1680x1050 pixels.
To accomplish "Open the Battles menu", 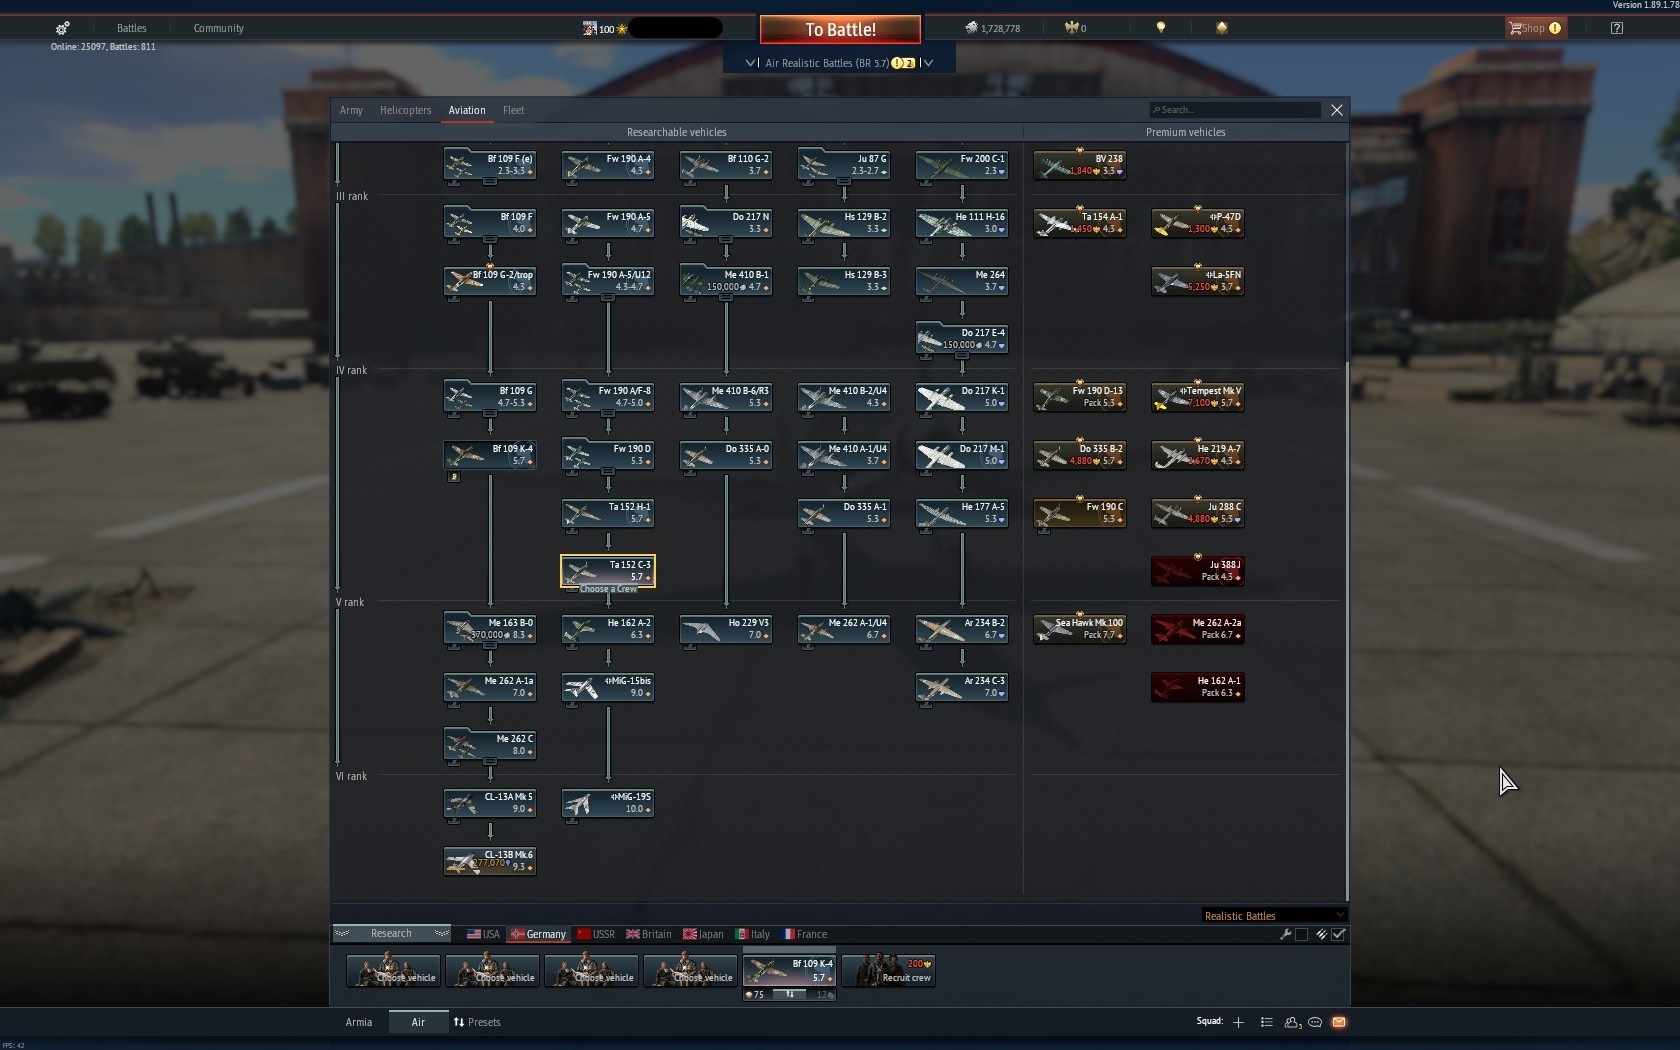I will point(131,28).
